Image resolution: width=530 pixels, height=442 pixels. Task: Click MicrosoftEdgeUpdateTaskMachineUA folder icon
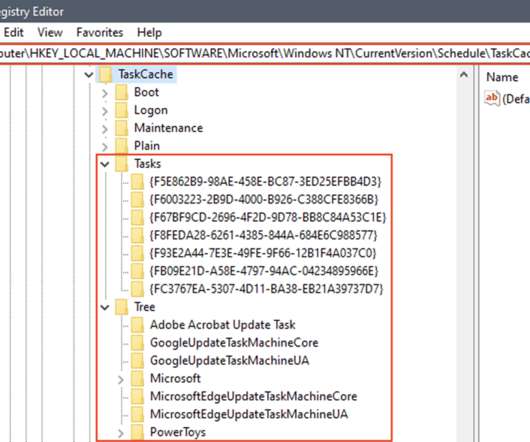click(137, 415)
